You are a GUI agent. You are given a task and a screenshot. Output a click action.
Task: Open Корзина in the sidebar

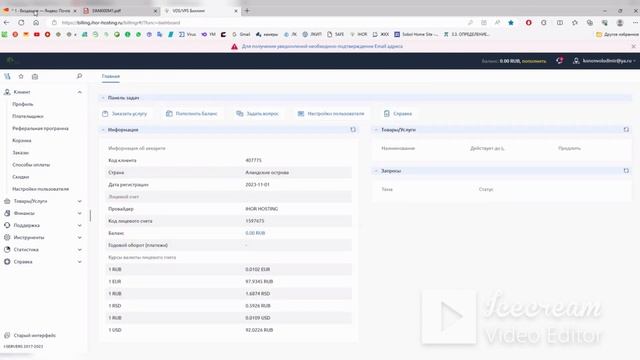tap(22, 140)
